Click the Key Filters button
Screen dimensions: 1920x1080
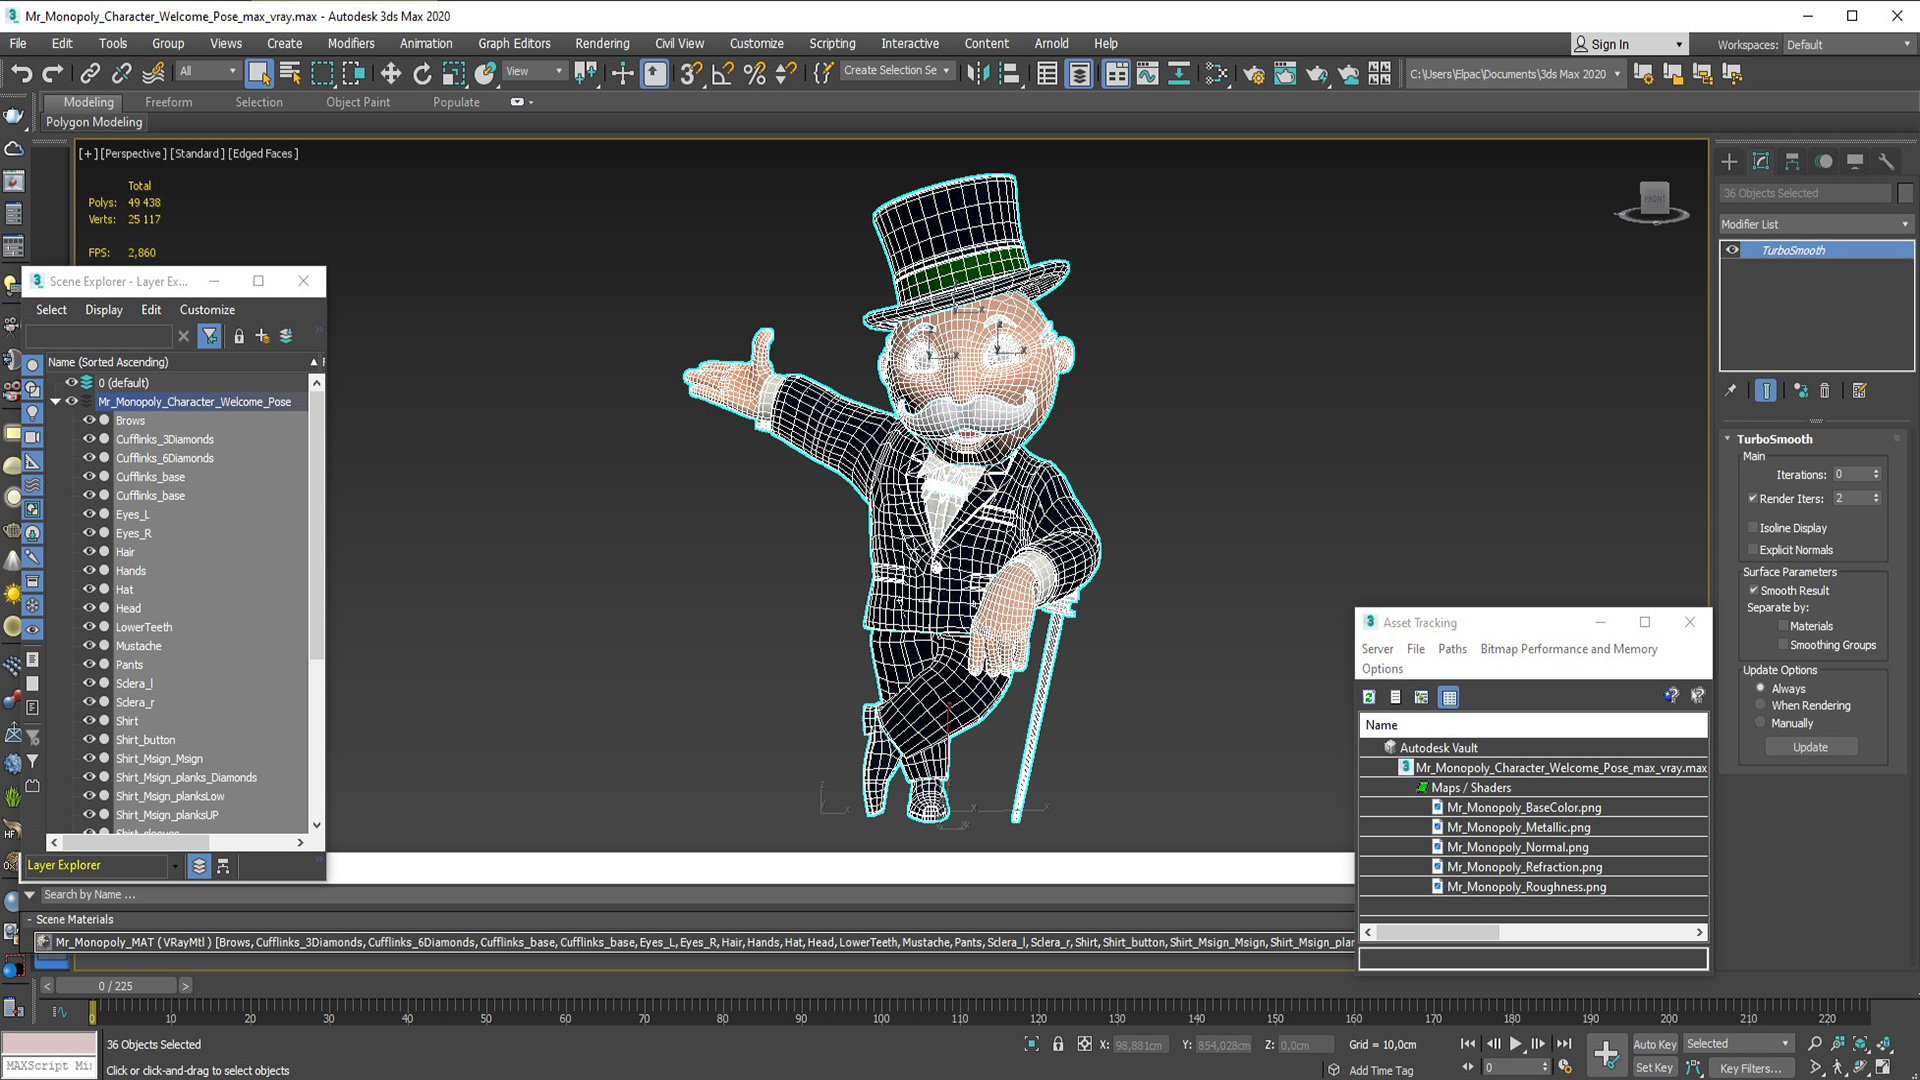pos(1750,1068)
